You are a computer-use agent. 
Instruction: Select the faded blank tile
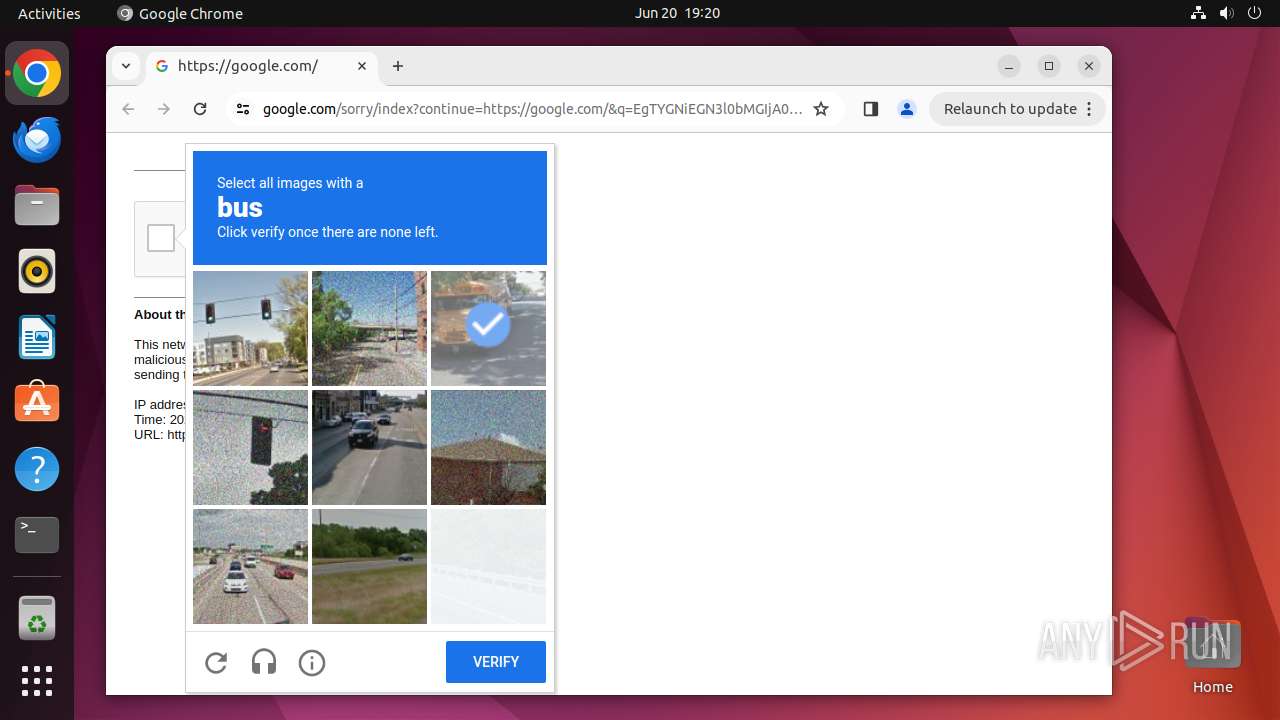point(488,566)
